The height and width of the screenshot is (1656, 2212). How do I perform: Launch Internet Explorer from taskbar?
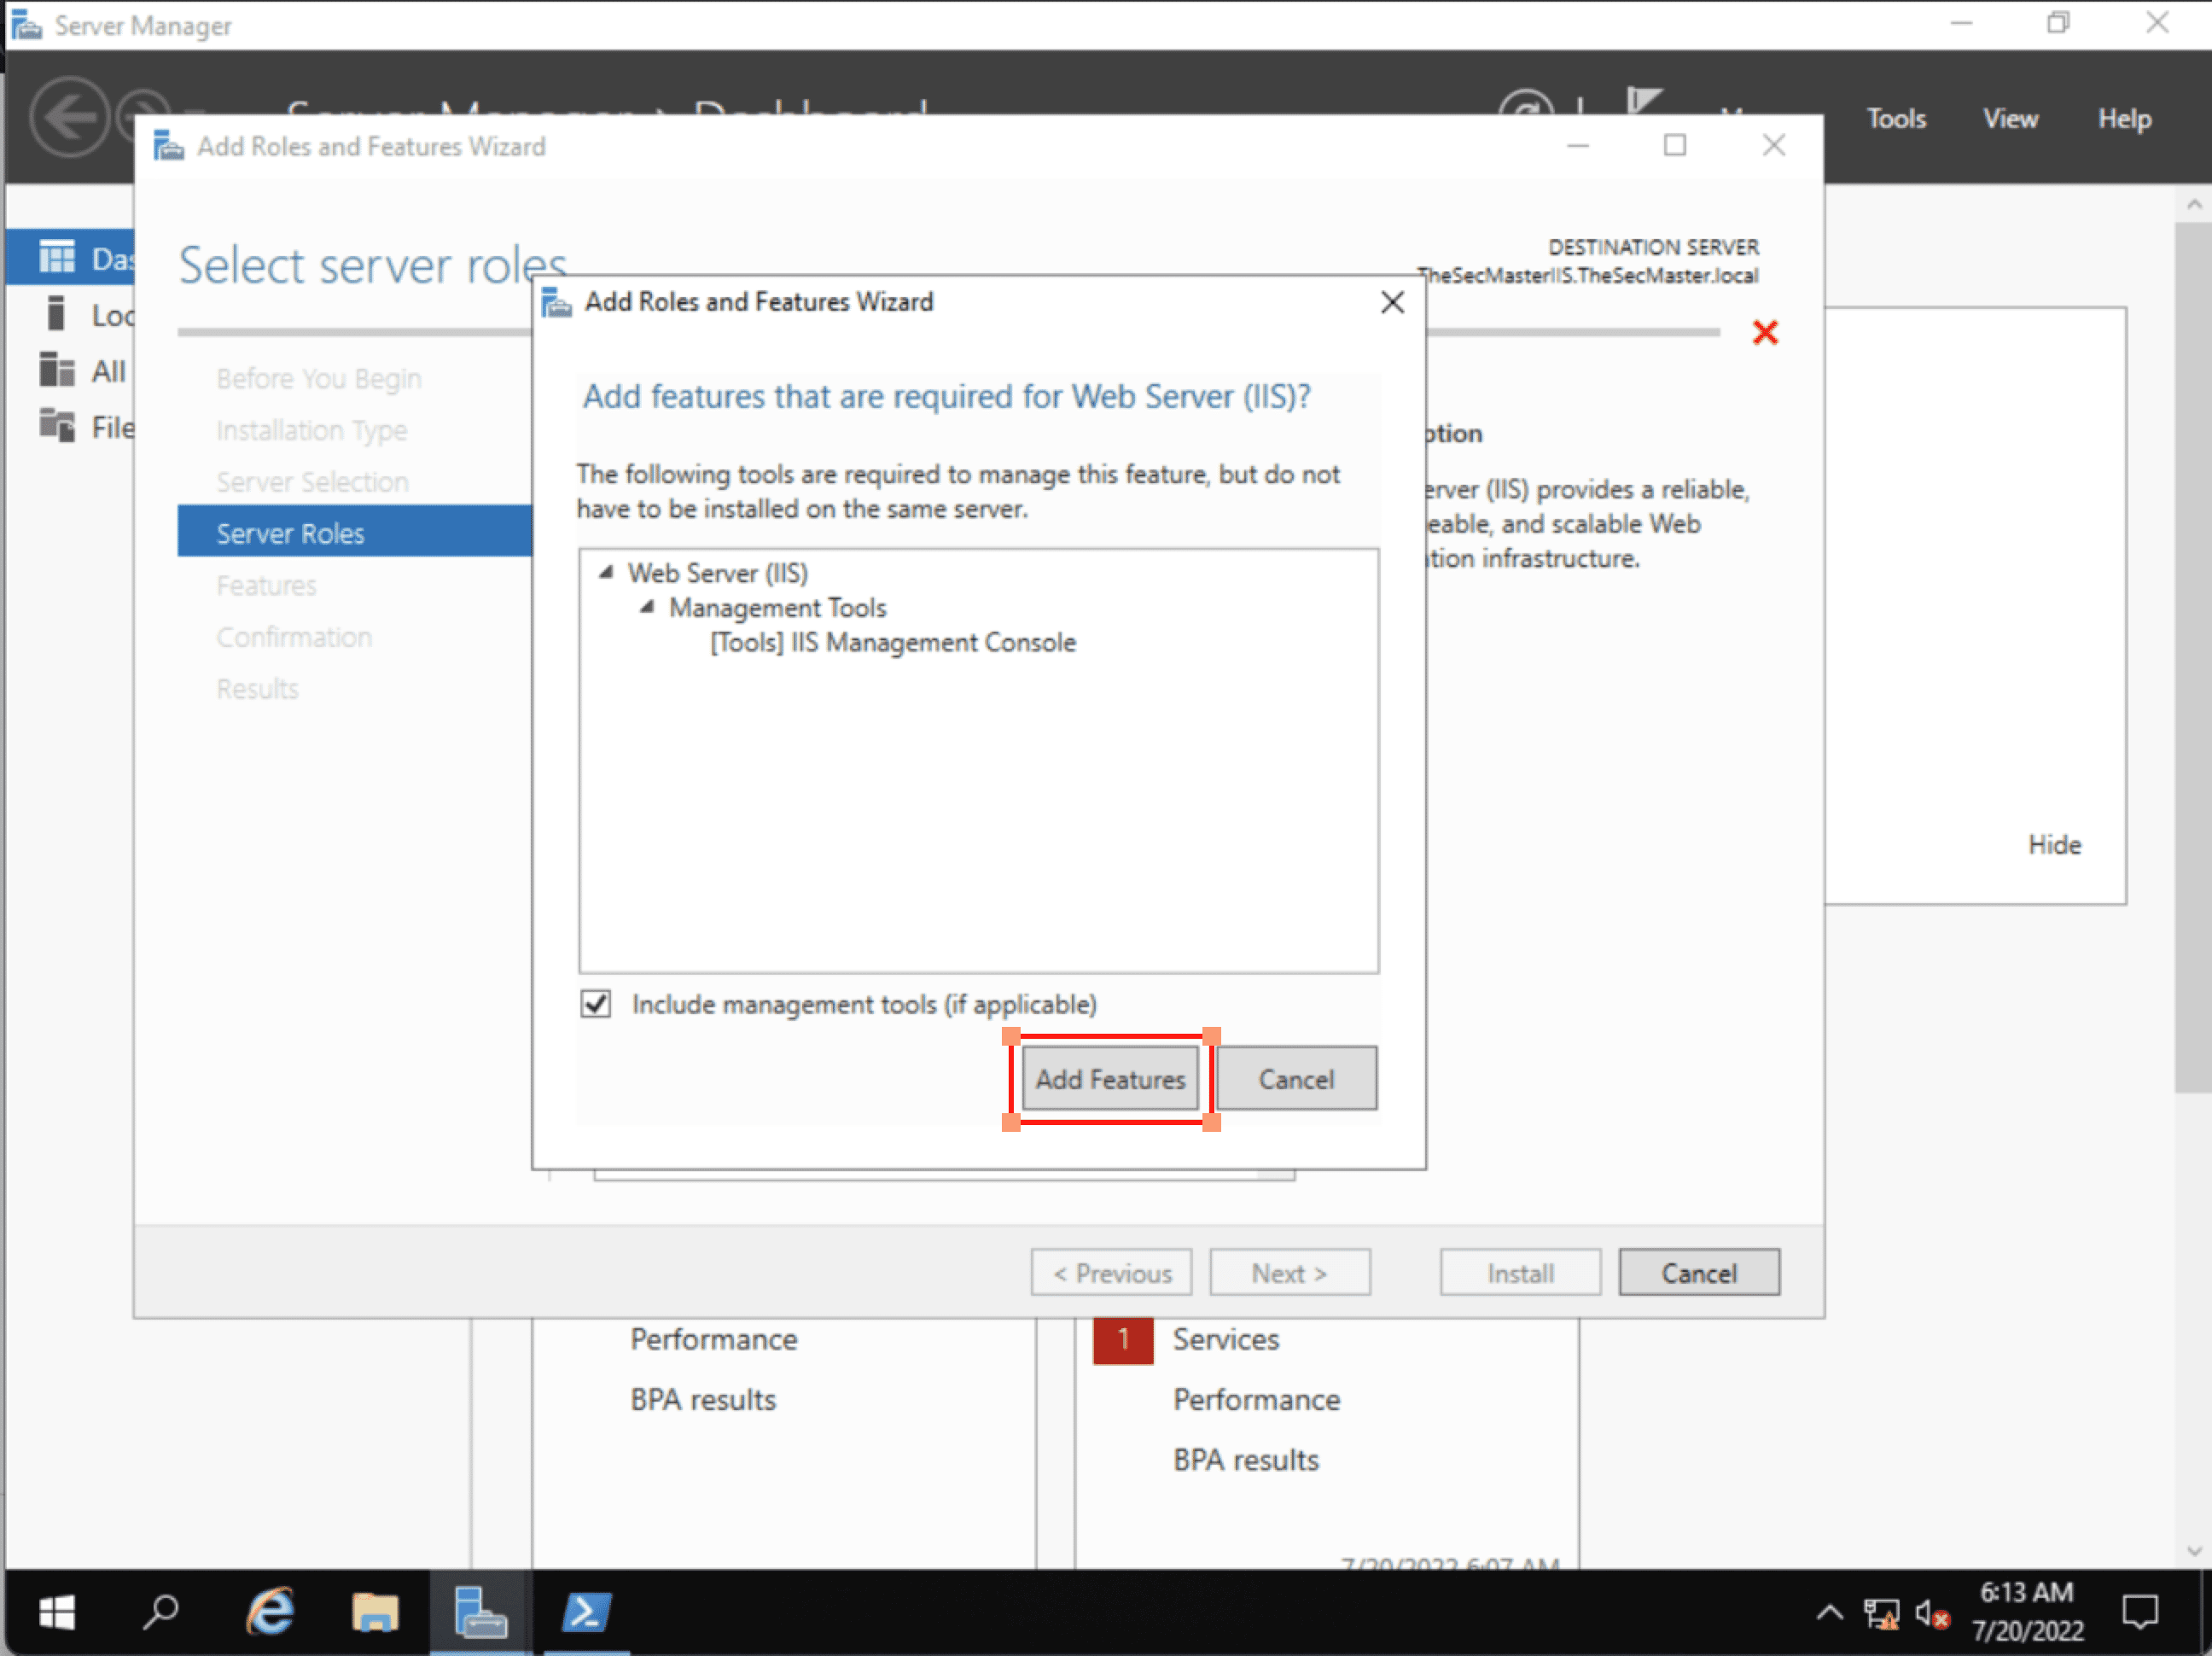pyautogui.click(x=270, y=1612)
